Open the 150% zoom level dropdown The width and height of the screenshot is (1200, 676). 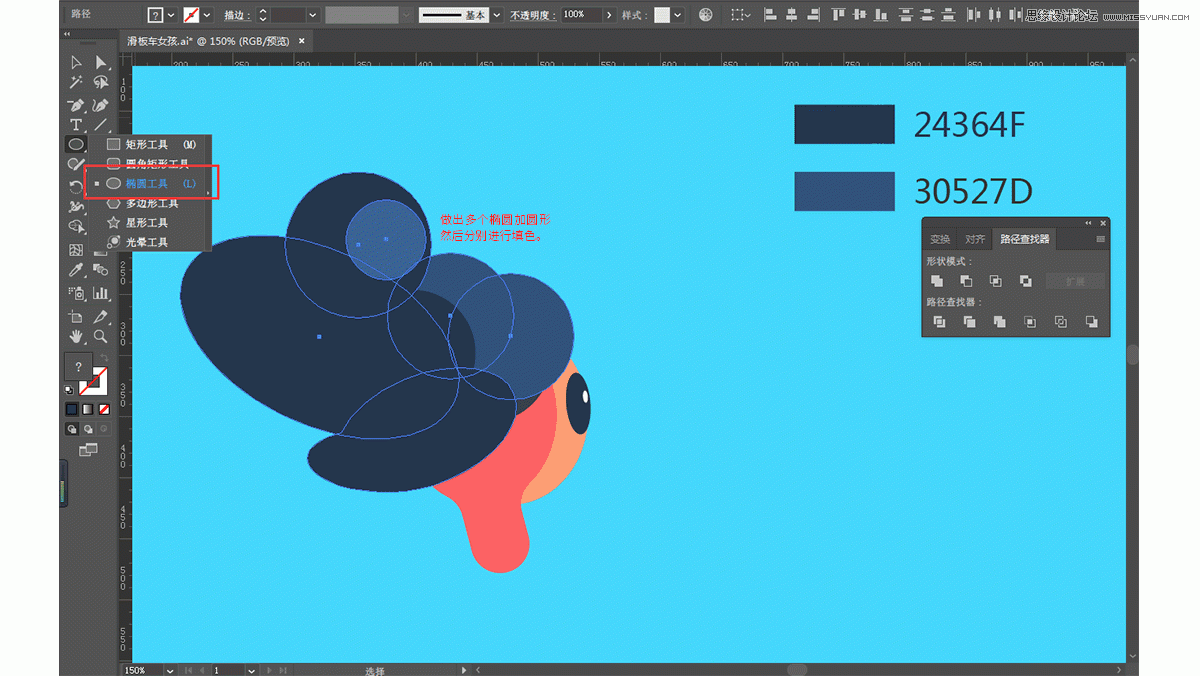170,670
